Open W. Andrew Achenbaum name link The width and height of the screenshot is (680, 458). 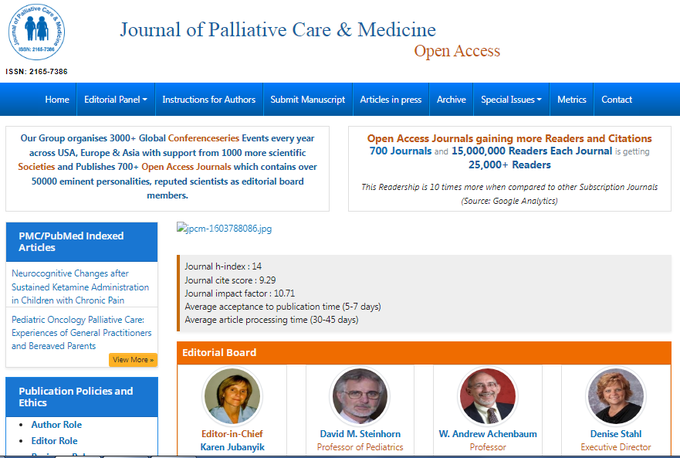tap(488, 434)
